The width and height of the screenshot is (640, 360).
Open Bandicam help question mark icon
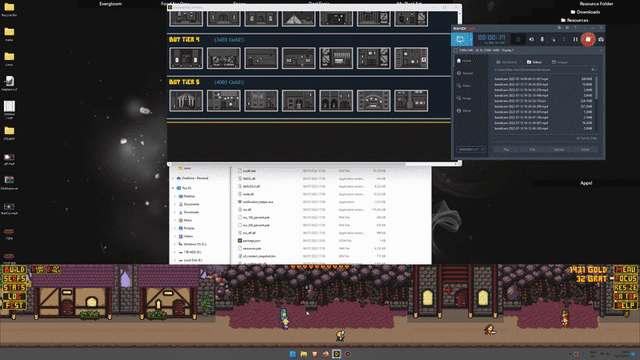pos(575,28)
